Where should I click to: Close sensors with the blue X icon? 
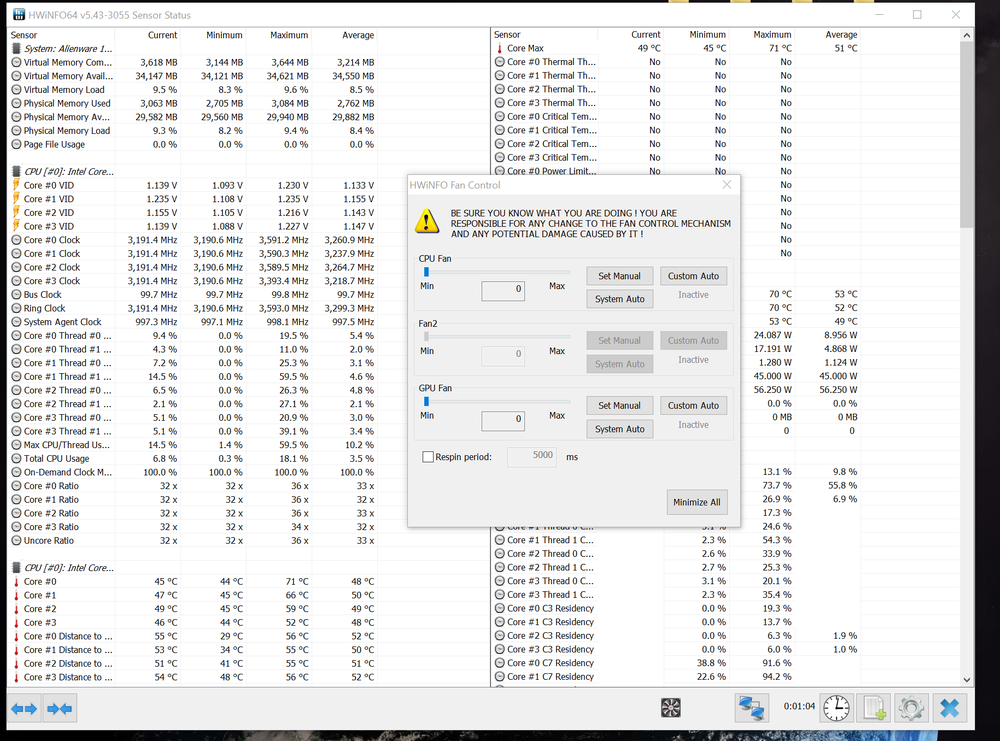click(x=949, y=708)
